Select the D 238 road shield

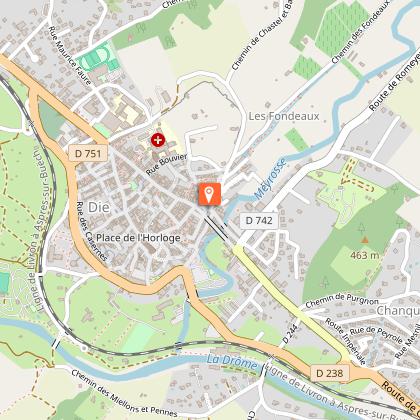pos(330,373)
